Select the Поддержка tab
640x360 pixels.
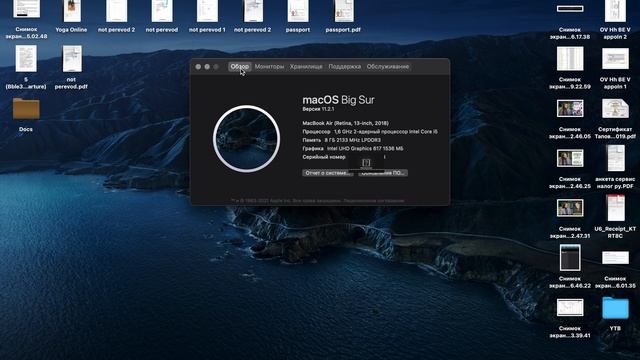tap(344, 67)
